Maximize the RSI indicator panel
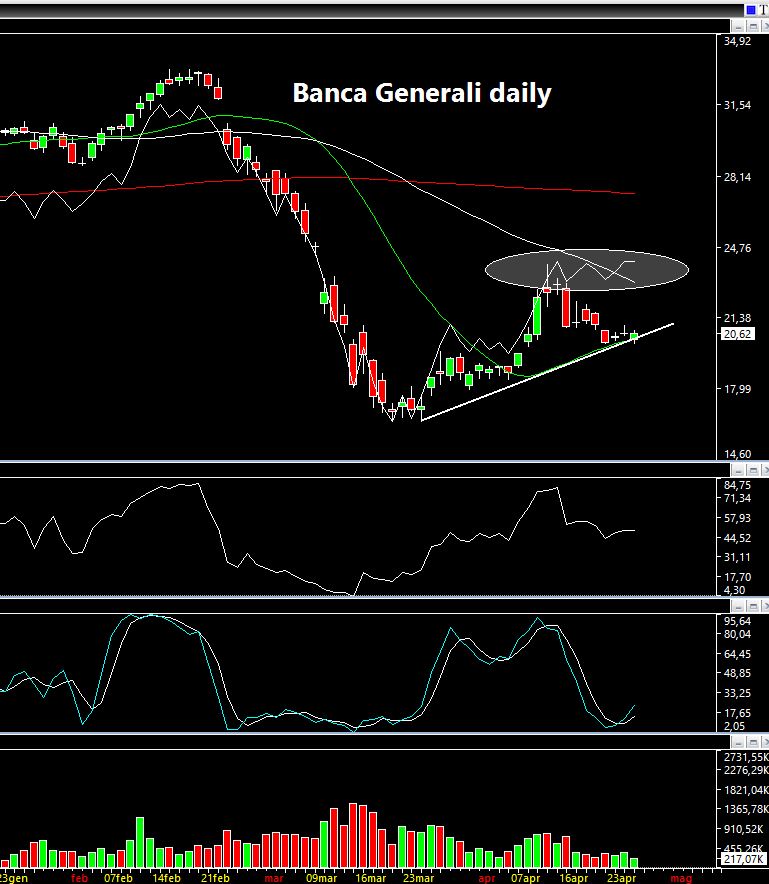The image size is (769, 884). click(753, 470)
